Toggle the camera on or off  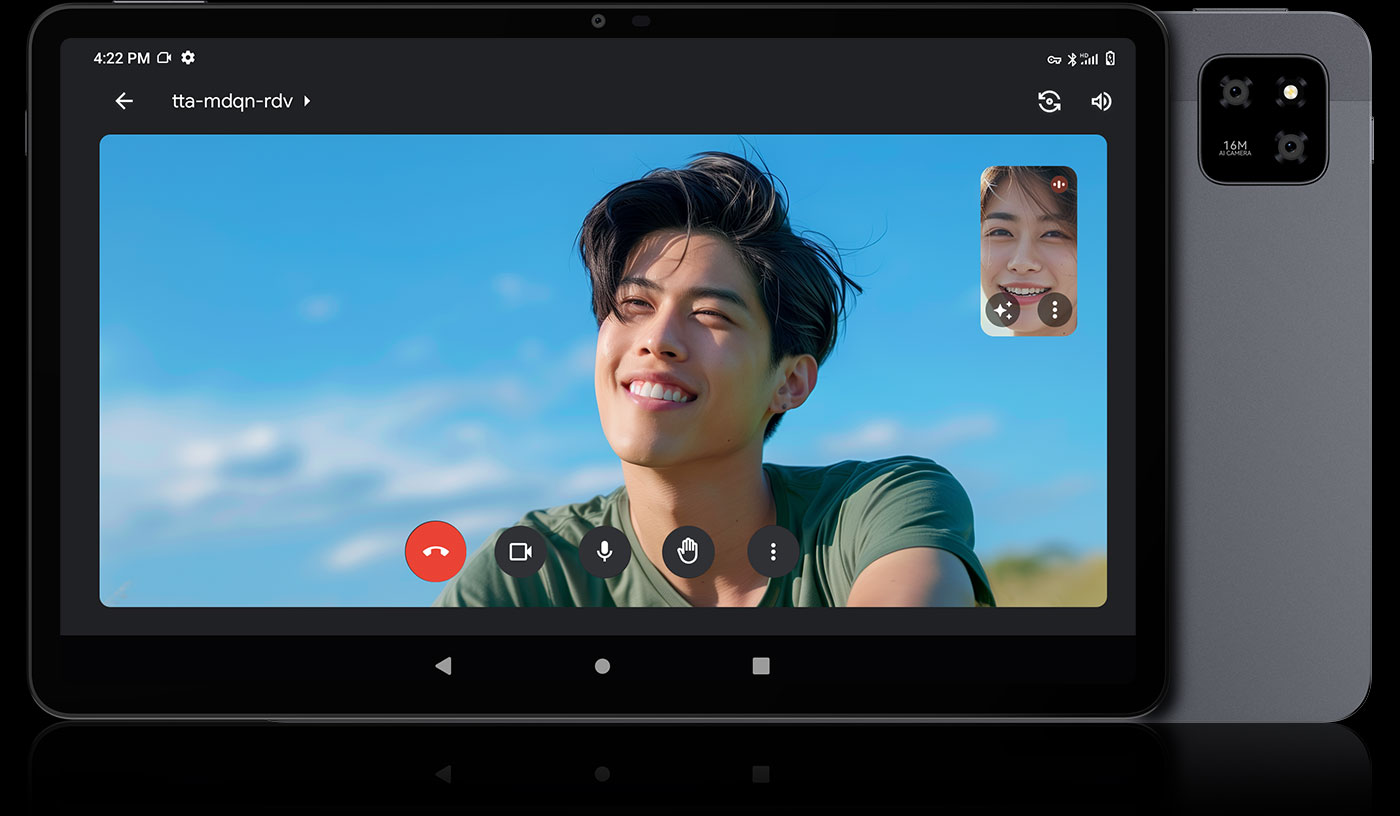coord(520,552)
